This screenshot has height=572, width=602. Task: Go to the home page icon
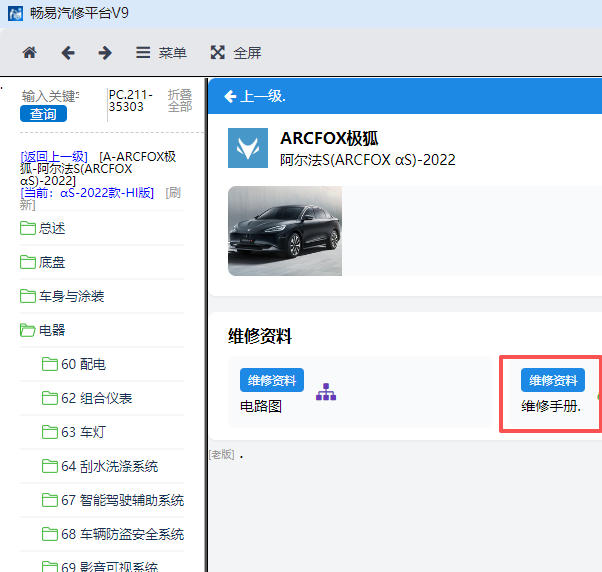point(29,52)
